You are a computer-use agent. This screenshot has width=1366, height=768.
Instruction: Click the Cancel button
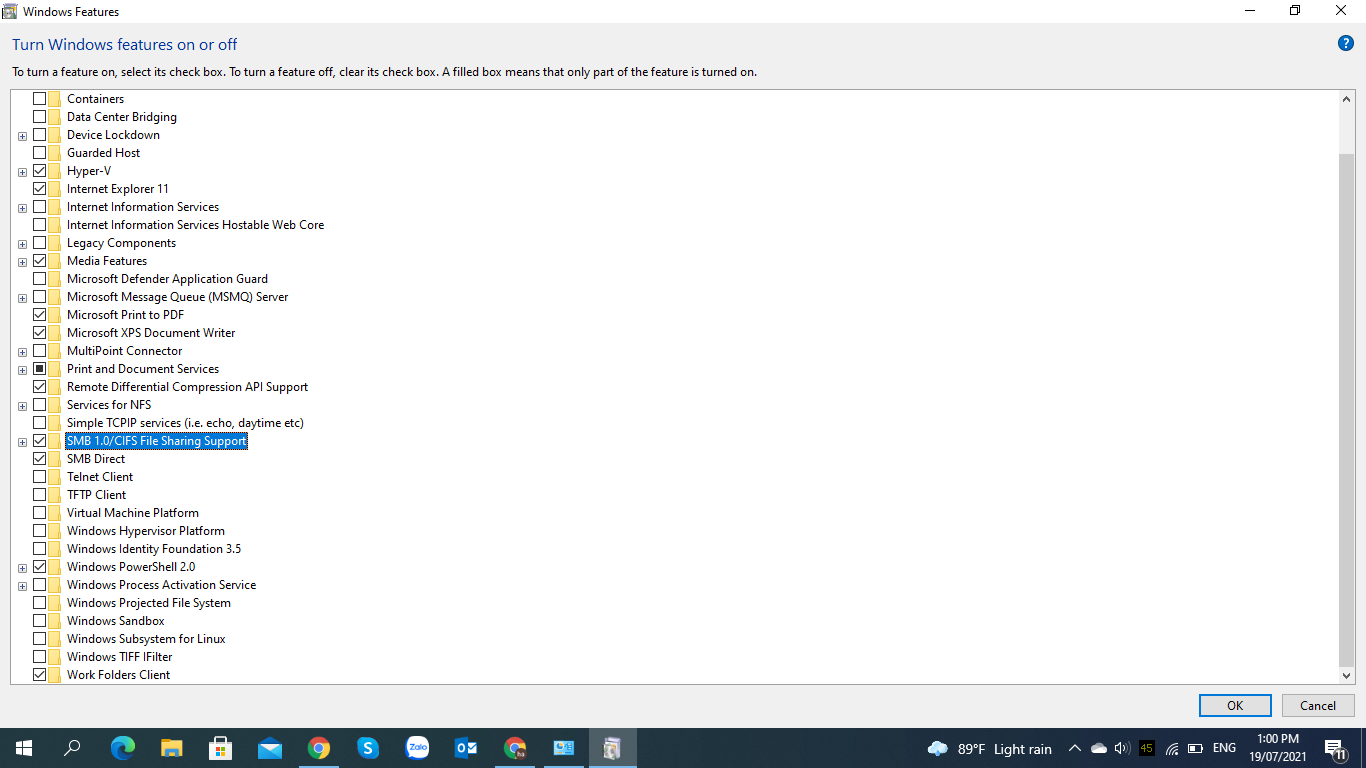pyautogui.click(x=1318, y=705)
